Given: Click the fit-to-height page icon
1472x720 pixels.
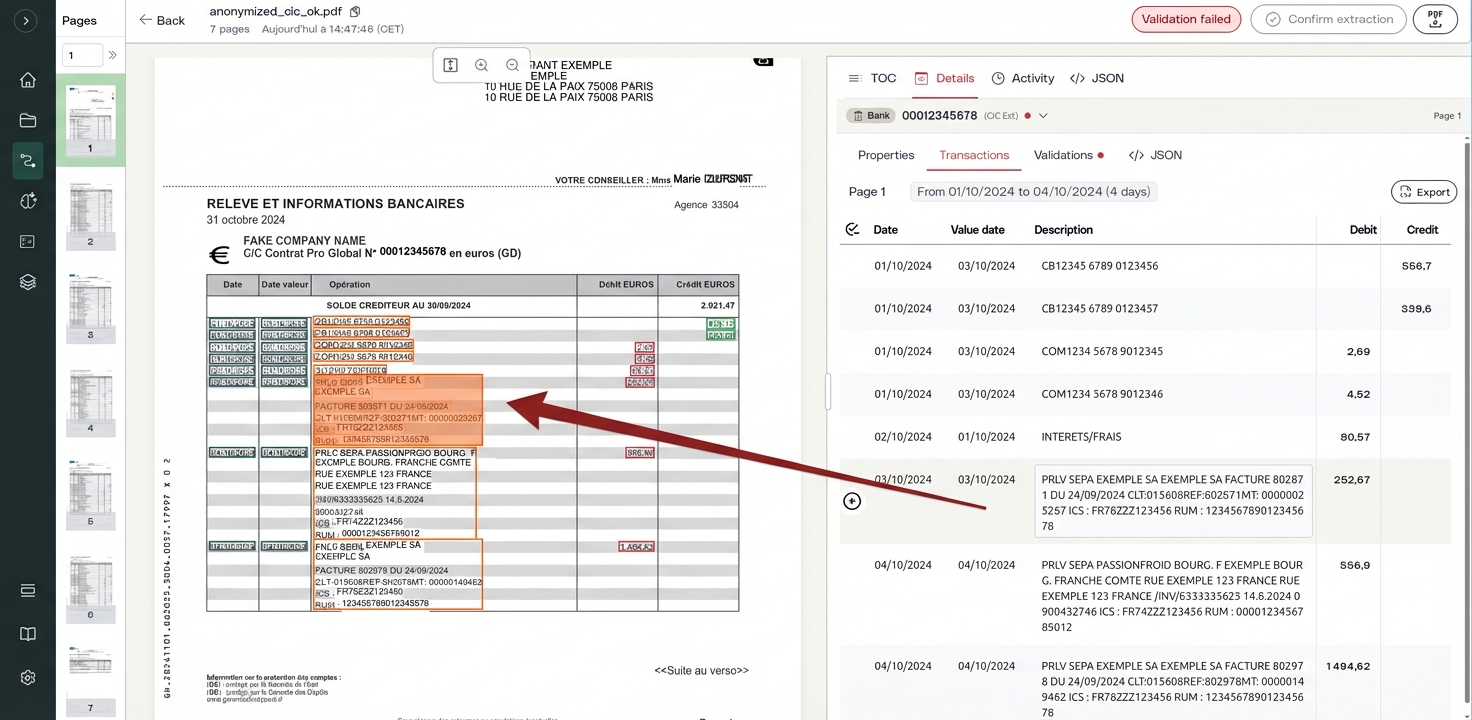Looking at the screenshot, I should pos(450,65).
